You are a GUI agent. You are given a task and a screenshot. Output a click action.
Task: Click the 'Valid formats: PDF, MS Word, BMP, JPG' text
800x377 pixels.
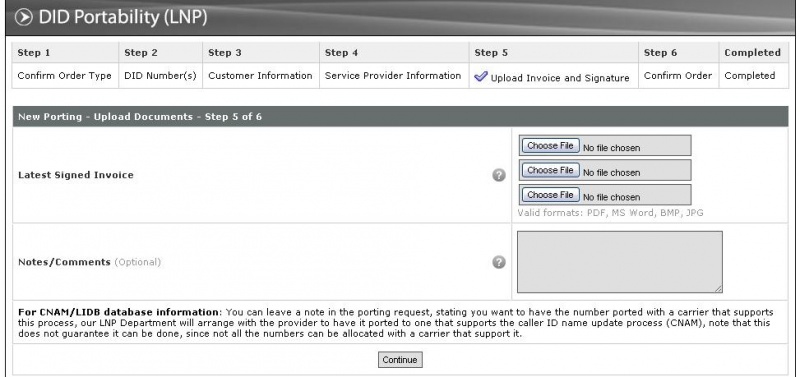tap(610, 213)
